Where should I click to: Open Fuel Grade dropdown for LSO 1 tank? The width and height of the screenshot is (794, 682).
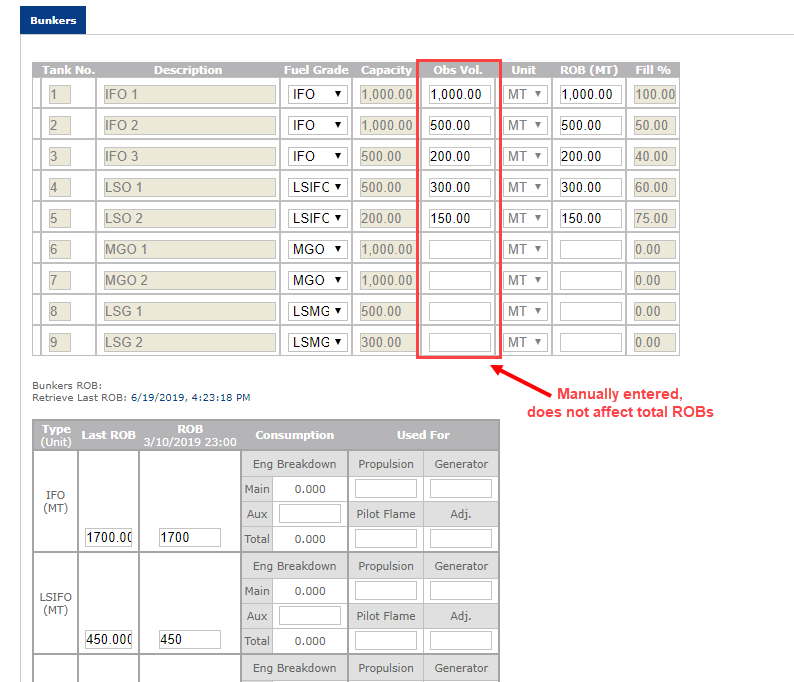pos(317,187)
